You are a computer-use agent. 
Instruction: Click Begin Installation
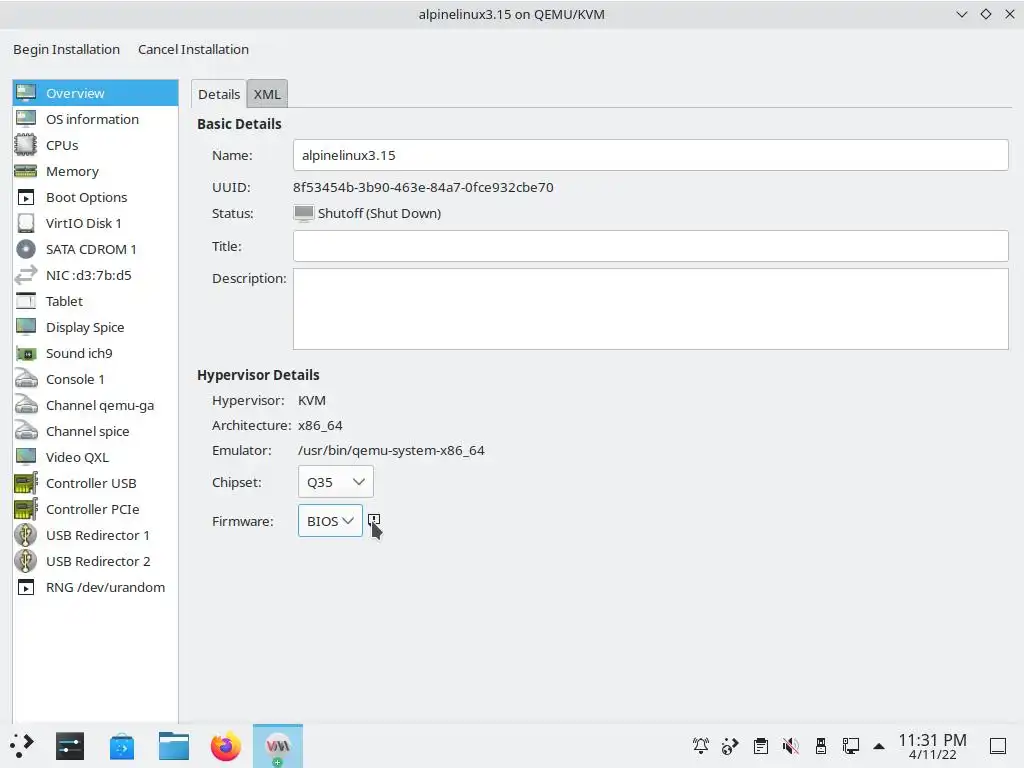pos(67,49)
